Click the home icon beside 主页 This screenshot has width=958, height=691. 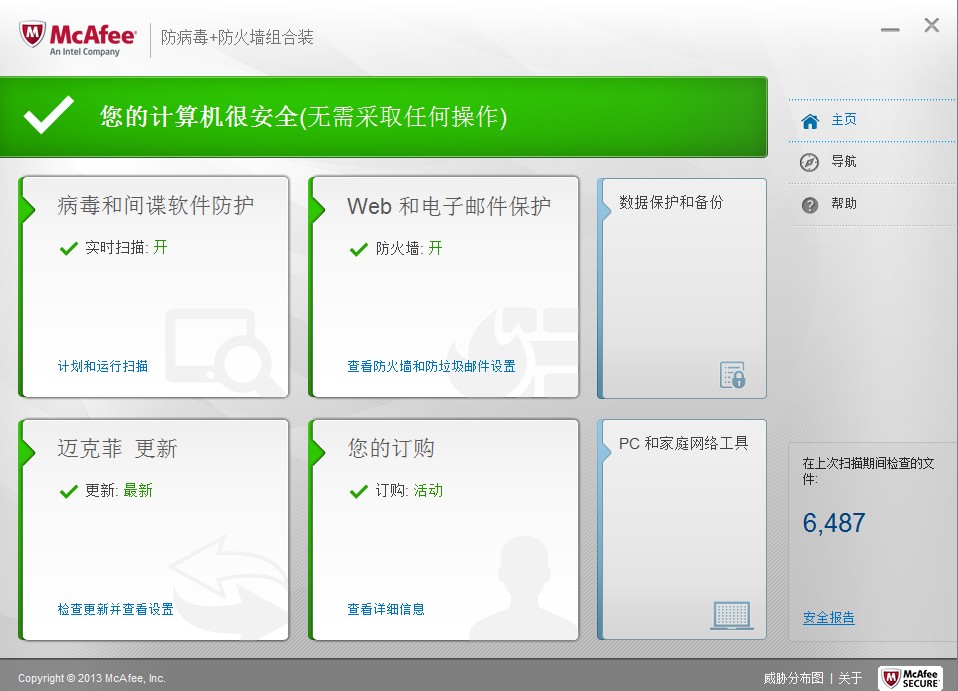[810, 121]
